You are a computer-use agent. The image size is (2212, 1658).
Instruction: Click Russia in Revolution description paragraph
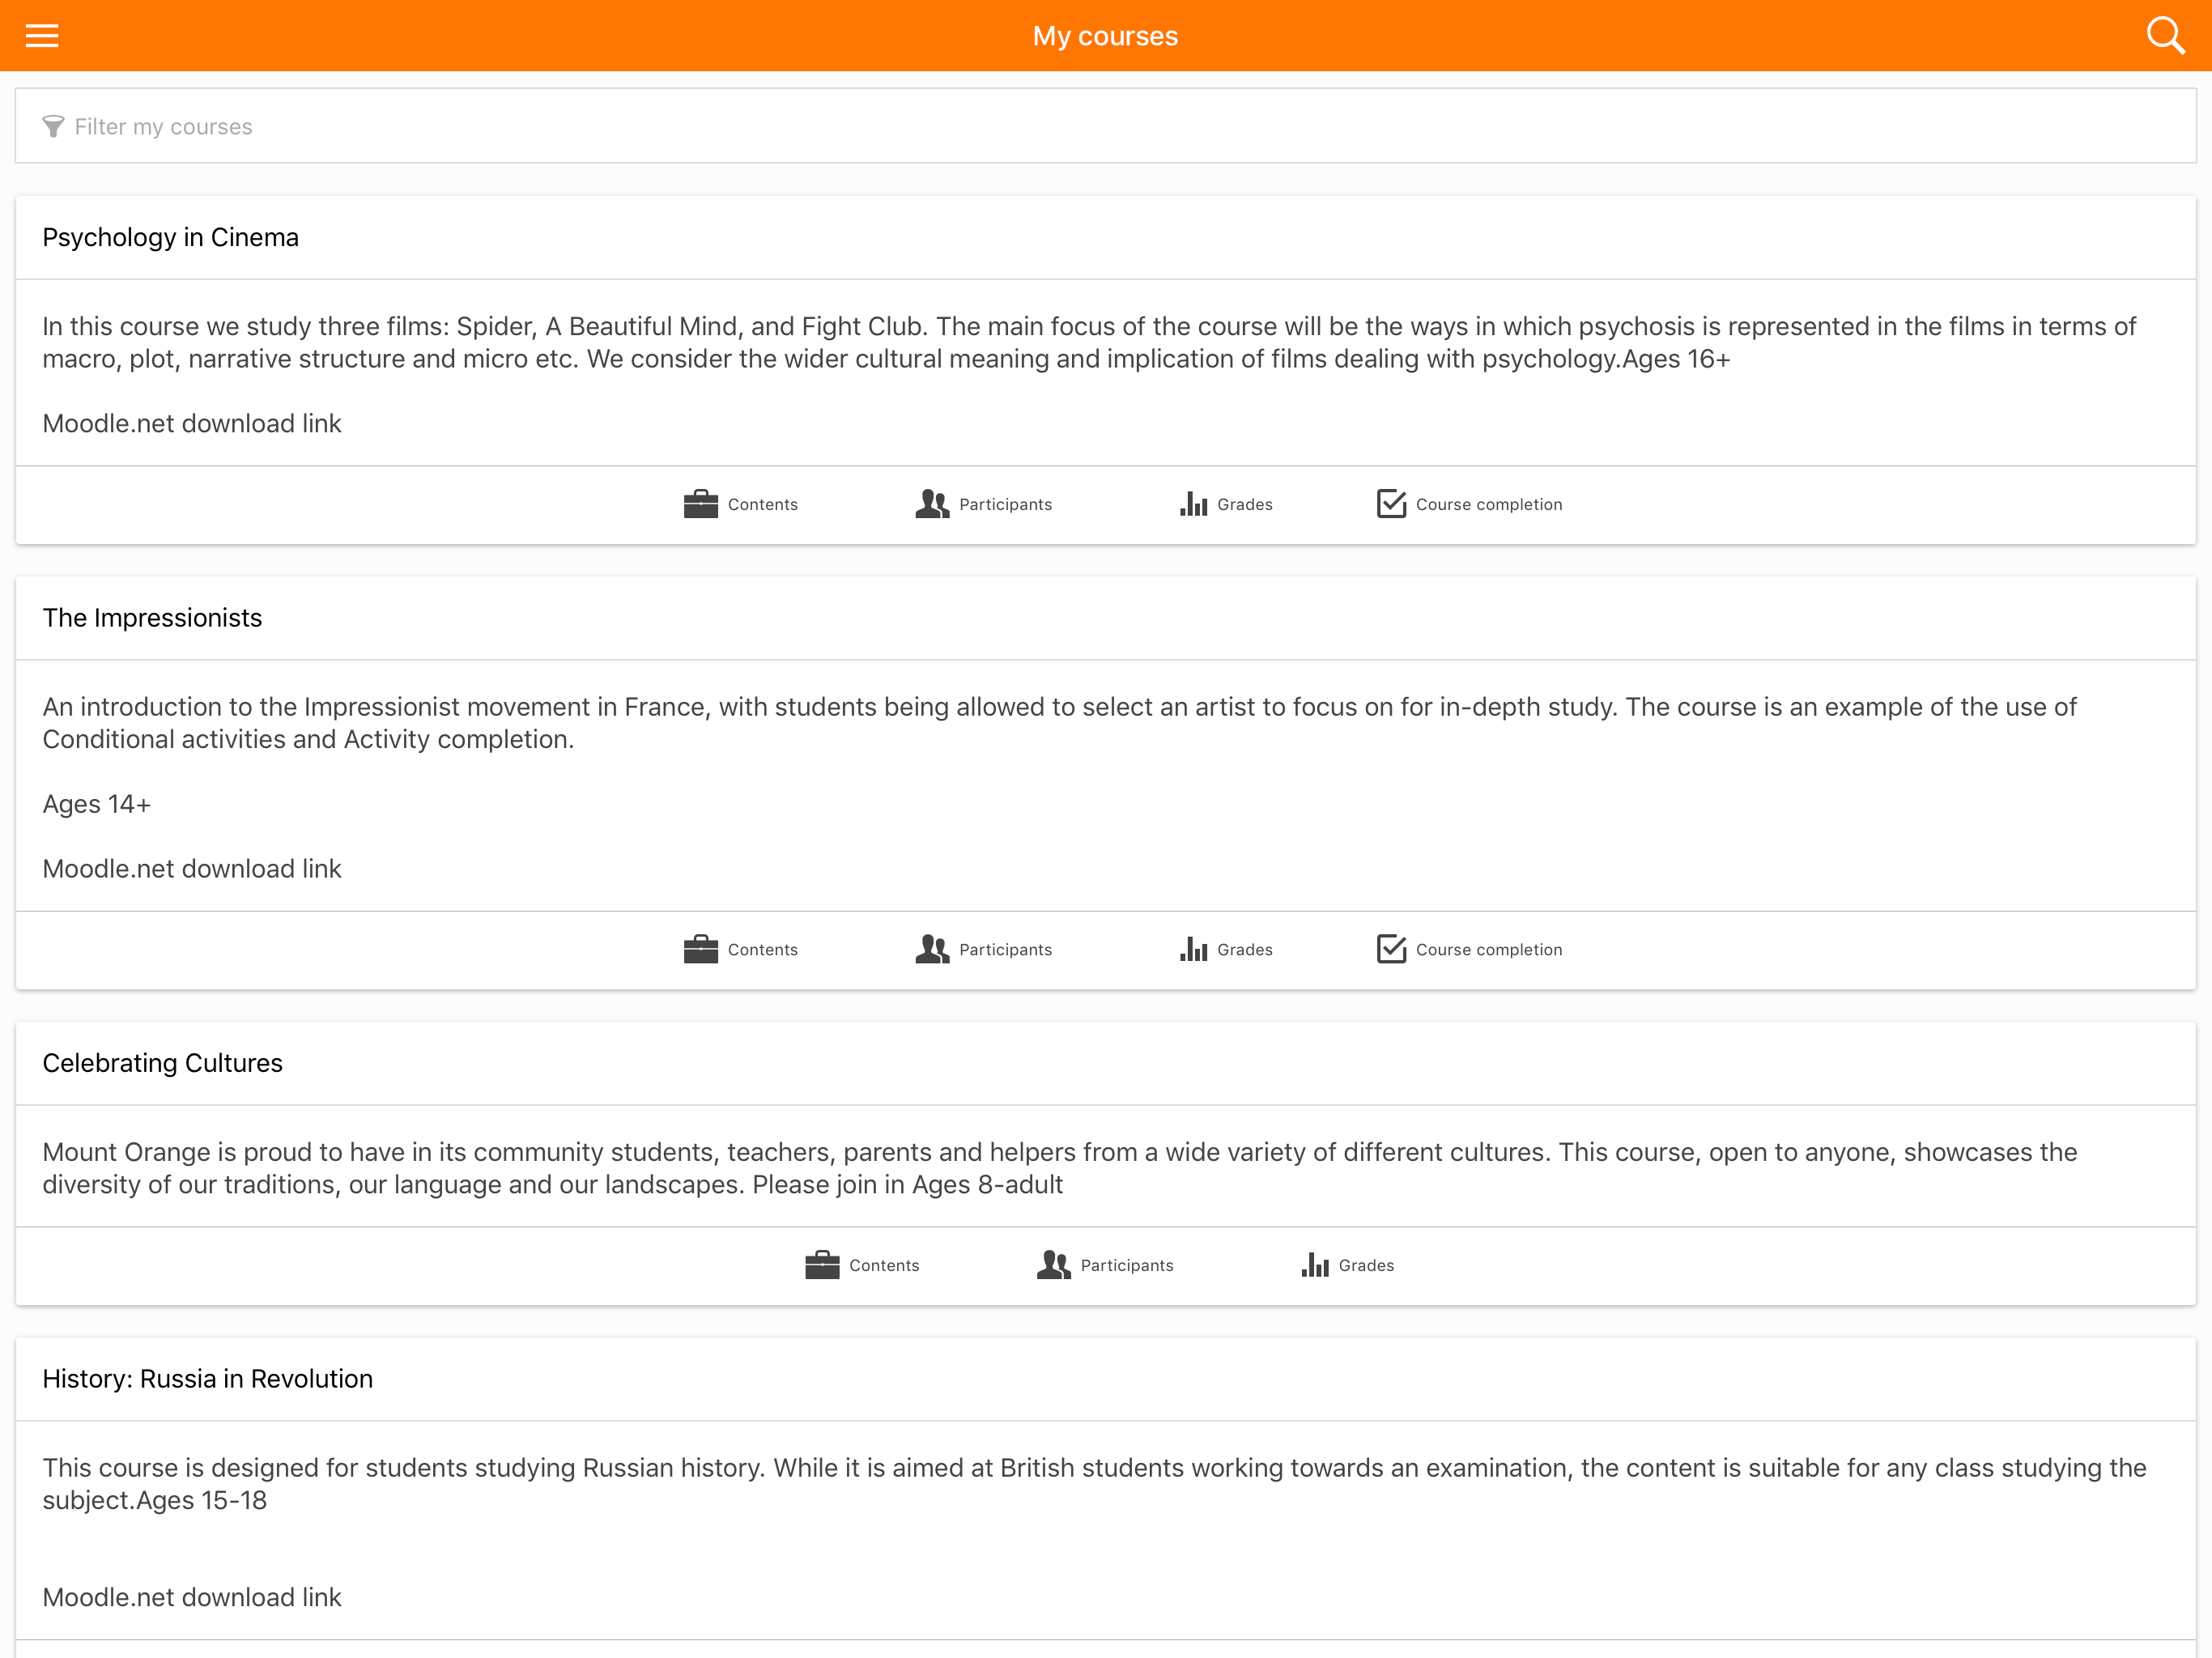(x=1094, y=1484)
